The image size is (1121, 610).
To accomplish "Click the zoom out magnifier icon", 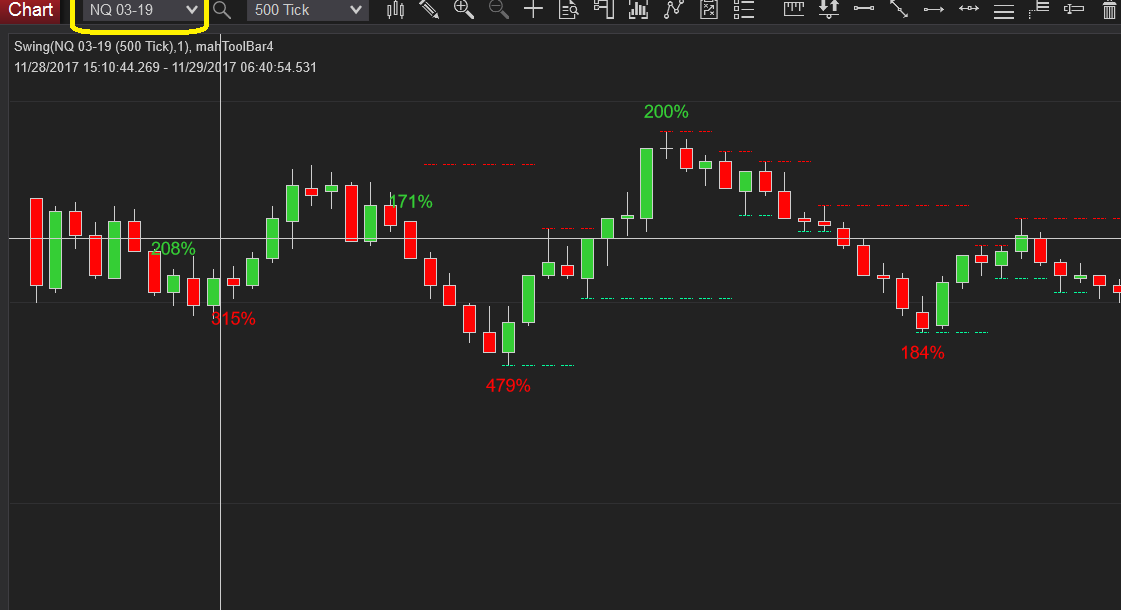I will [x=498, y=9].
